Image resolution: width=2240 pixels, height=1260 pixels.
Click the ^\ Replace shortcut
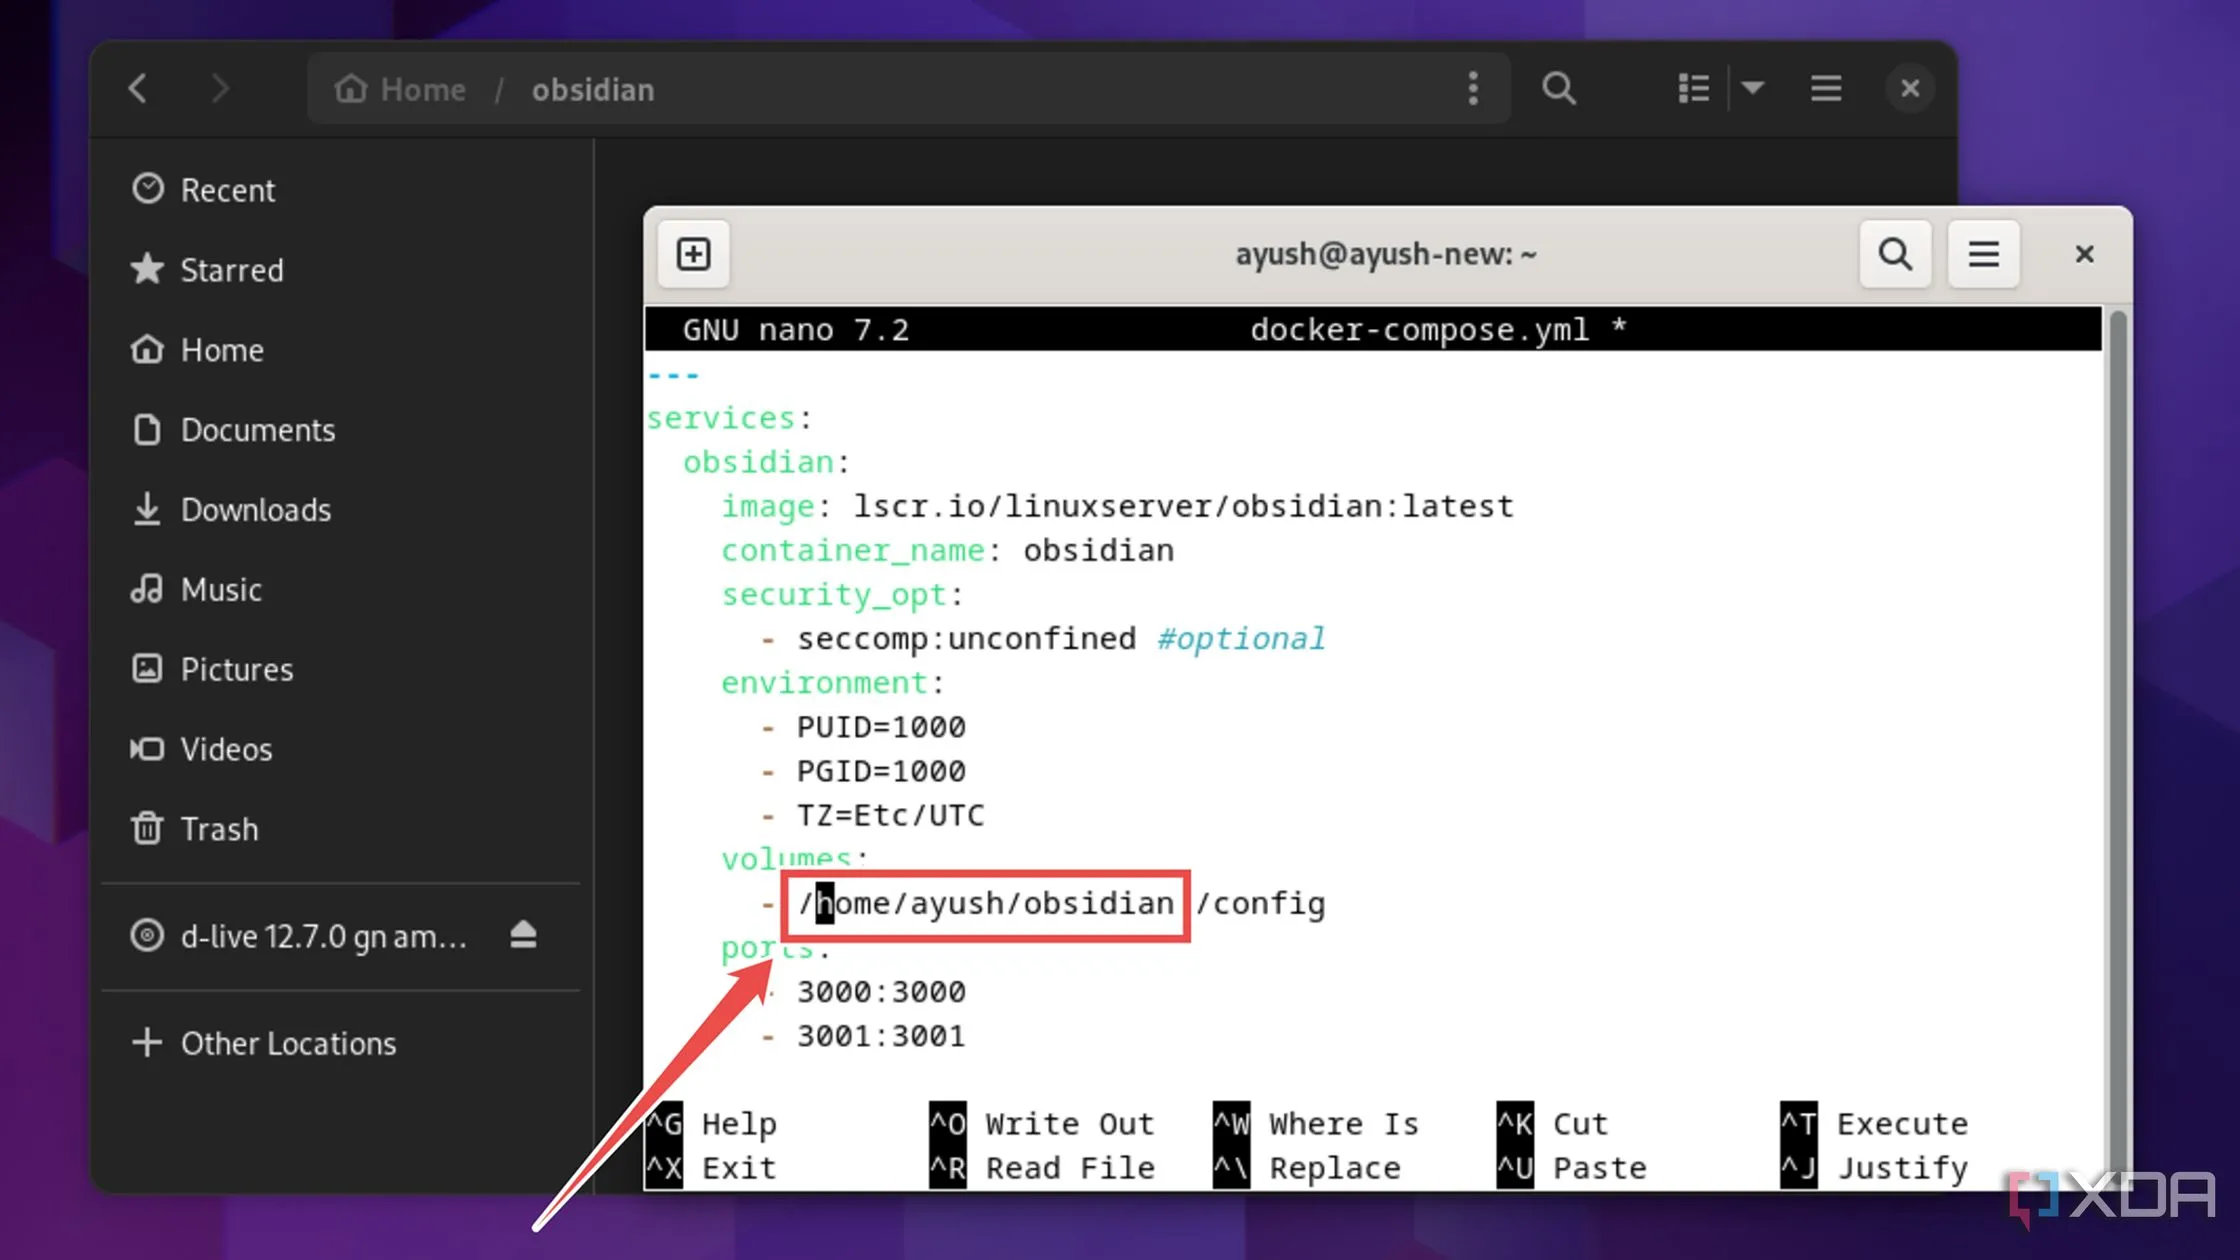click(1307, 1168)
